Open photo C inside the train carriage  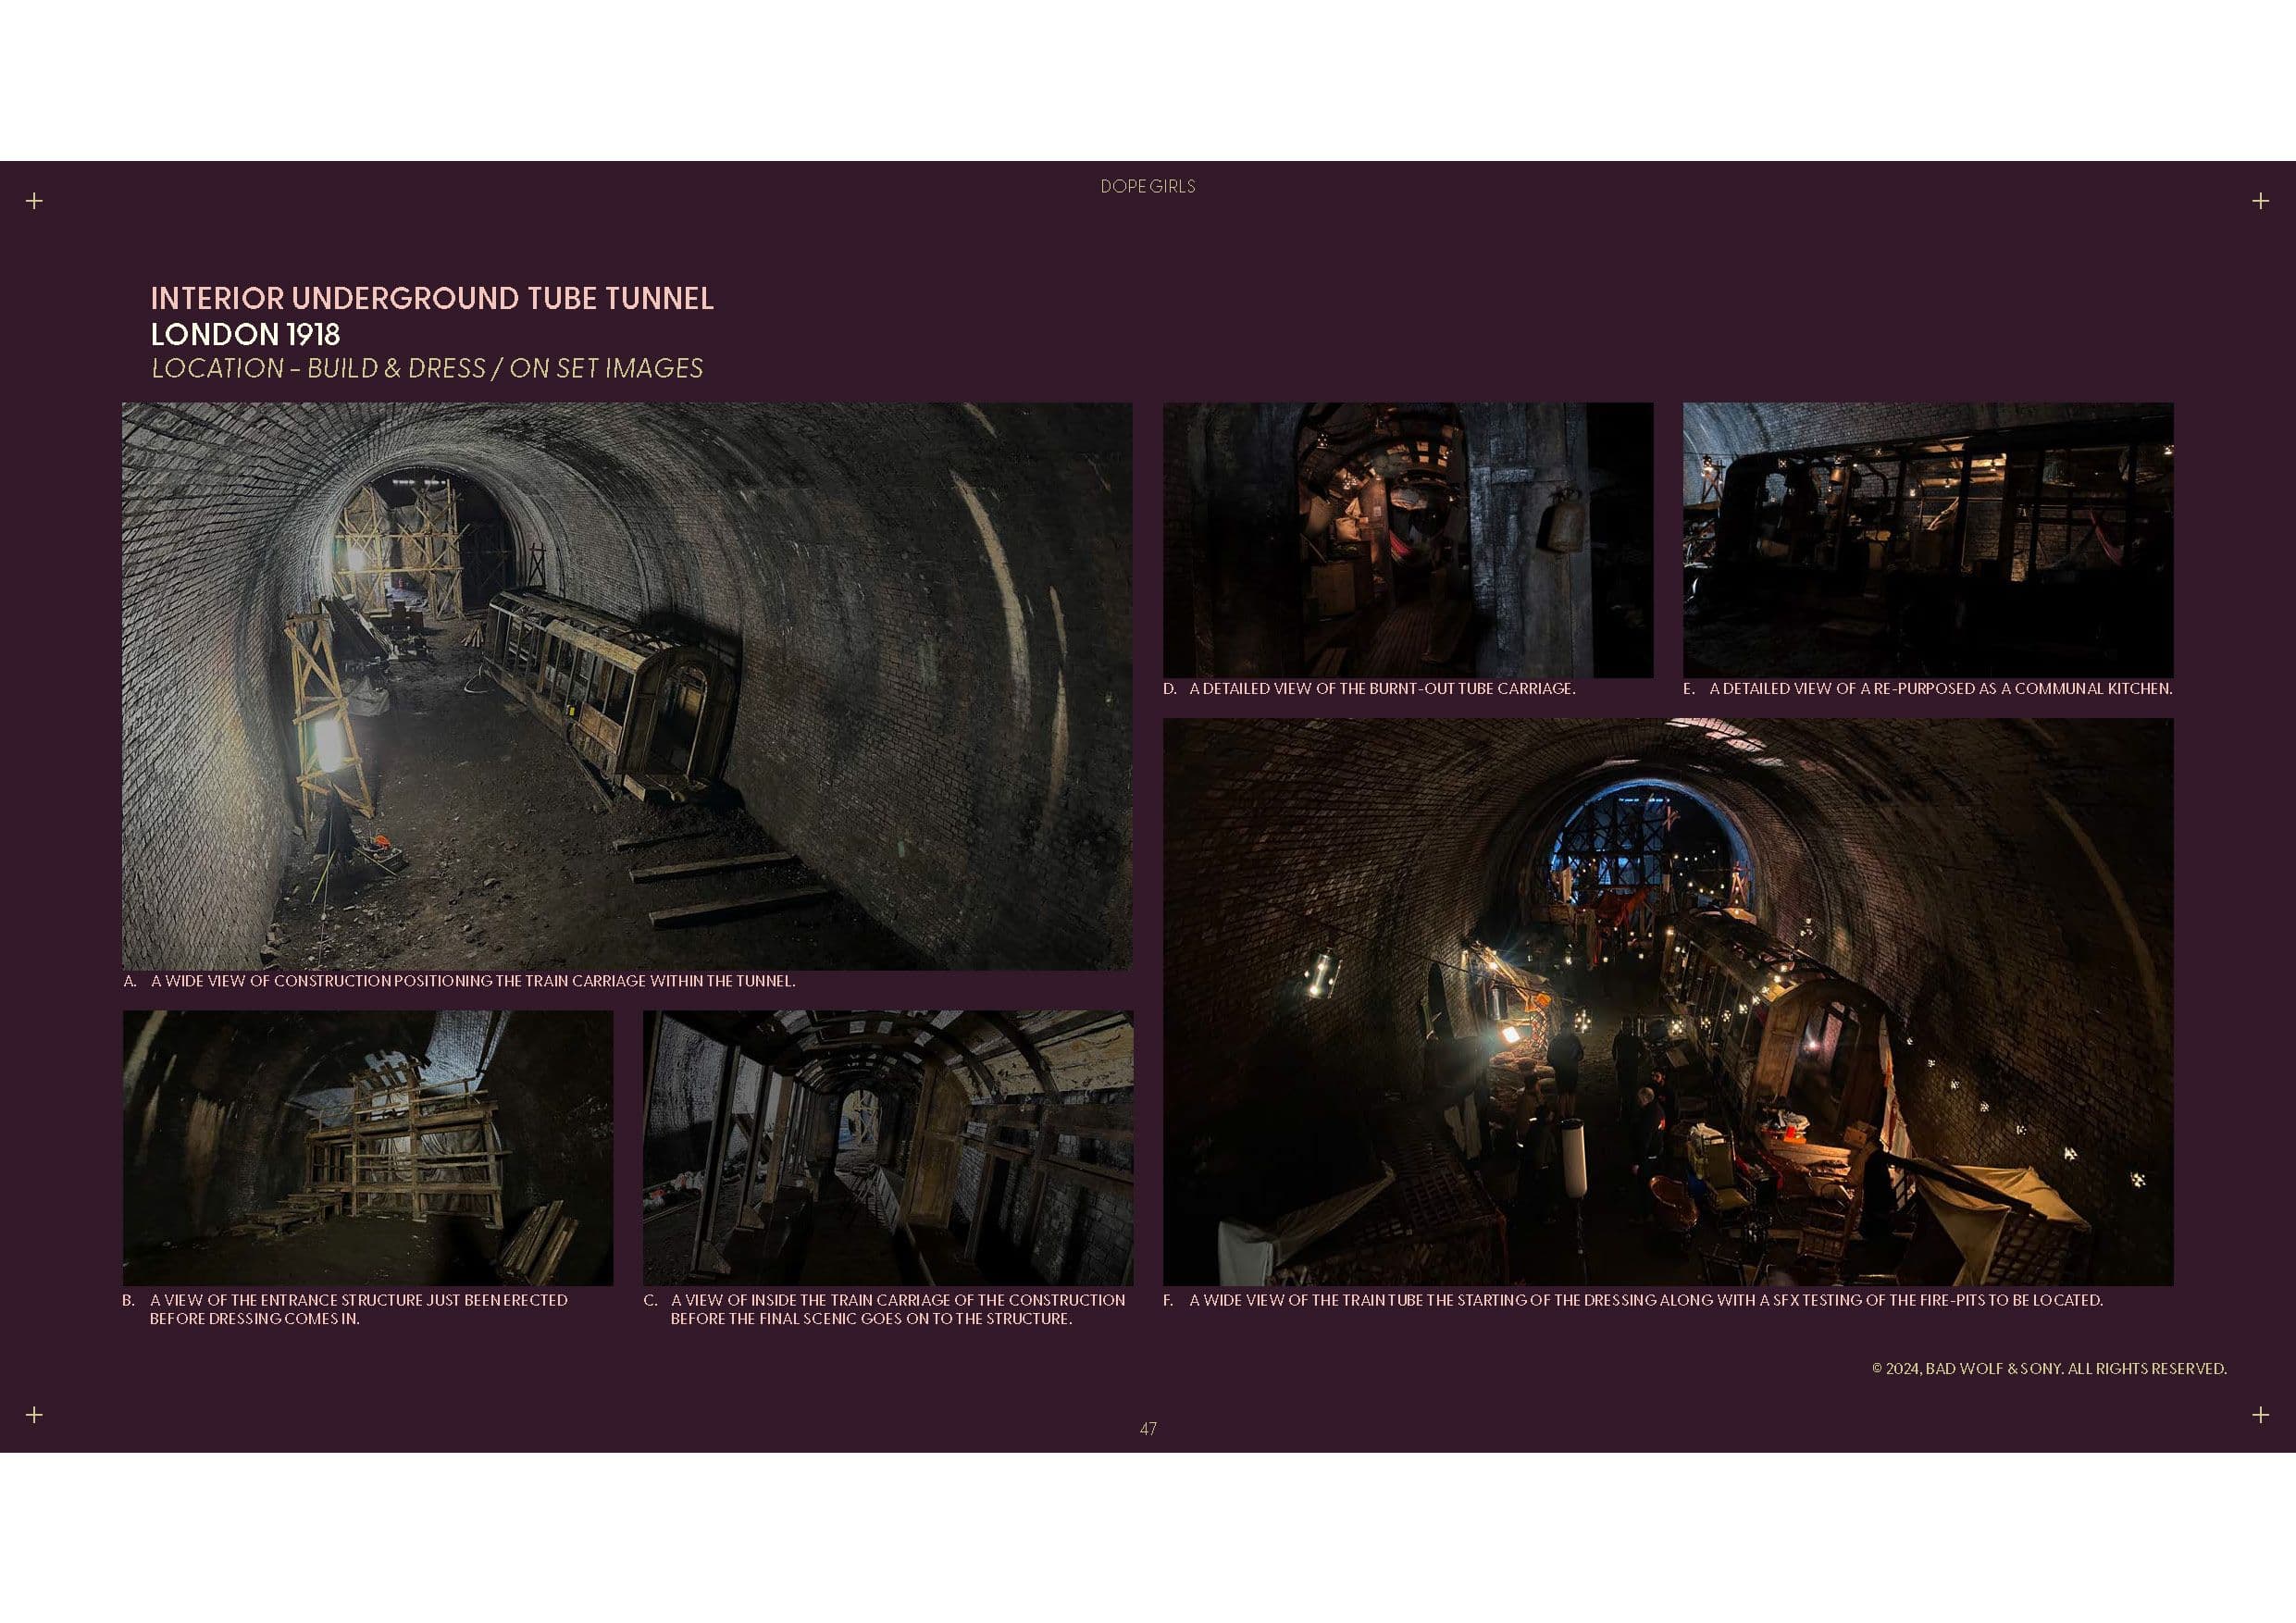pos(888,1147)
